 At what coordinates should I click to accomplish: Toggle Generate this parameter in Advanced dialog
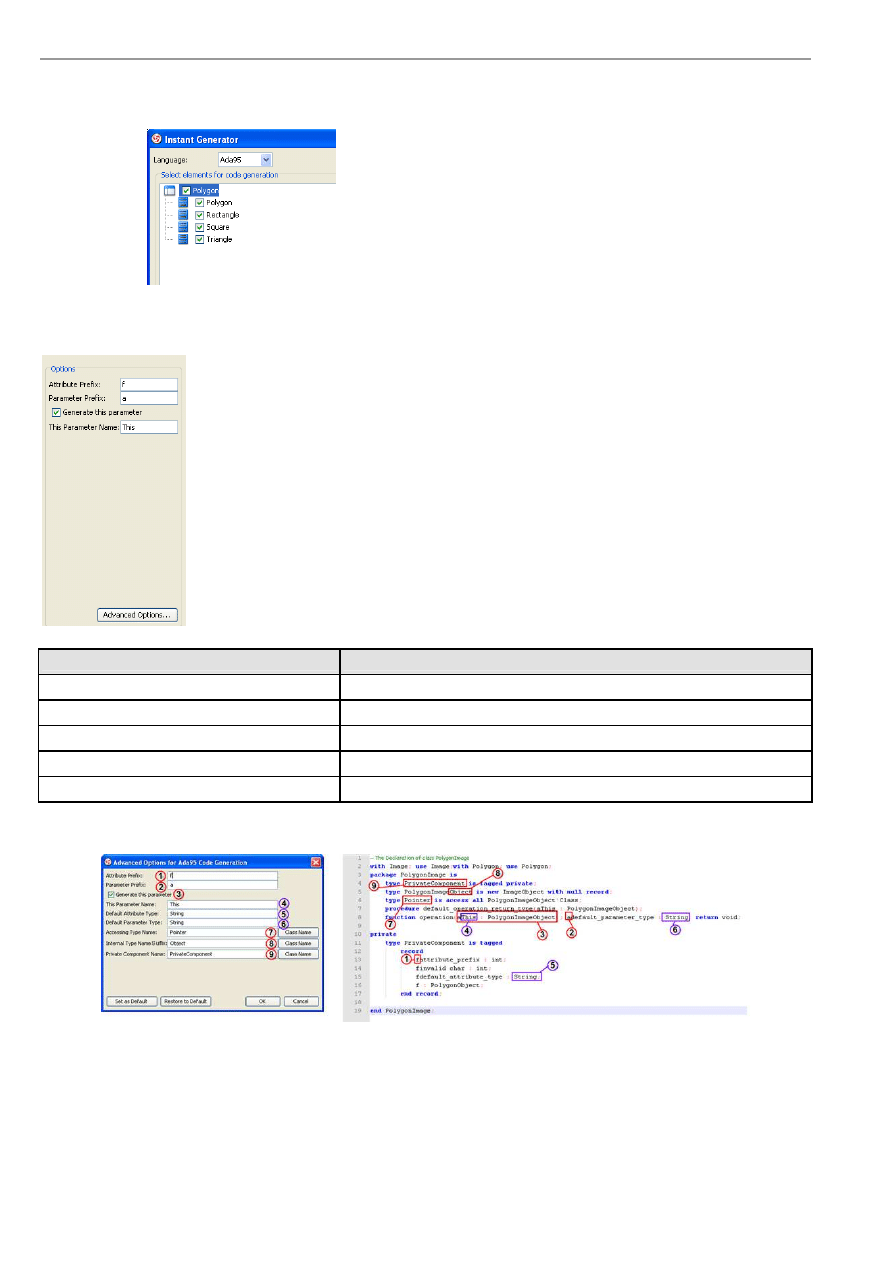click(111, 894)
